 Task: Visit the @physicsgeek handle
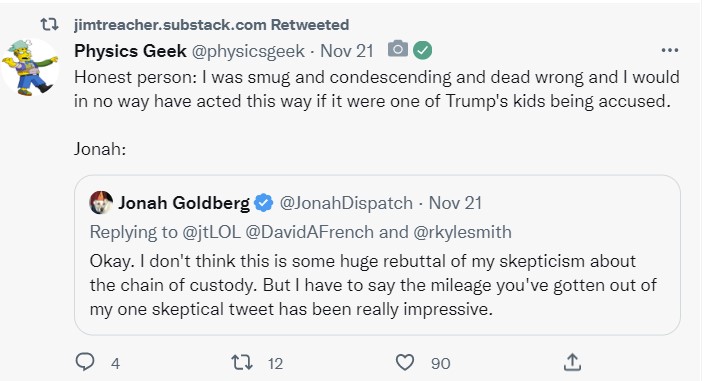pyautogui.click(x=248, y=51)
